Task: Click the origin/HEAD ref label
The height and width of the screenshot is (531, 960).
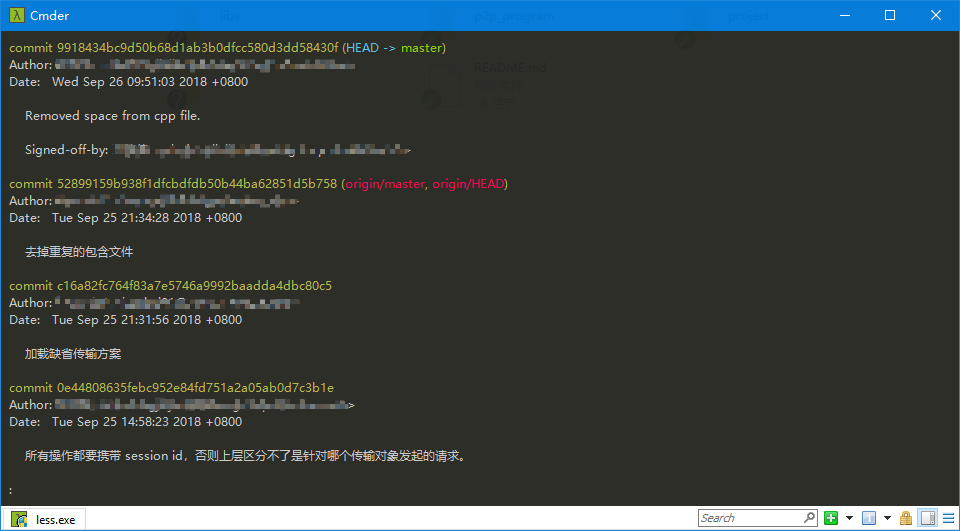Action: click(468, 184)
